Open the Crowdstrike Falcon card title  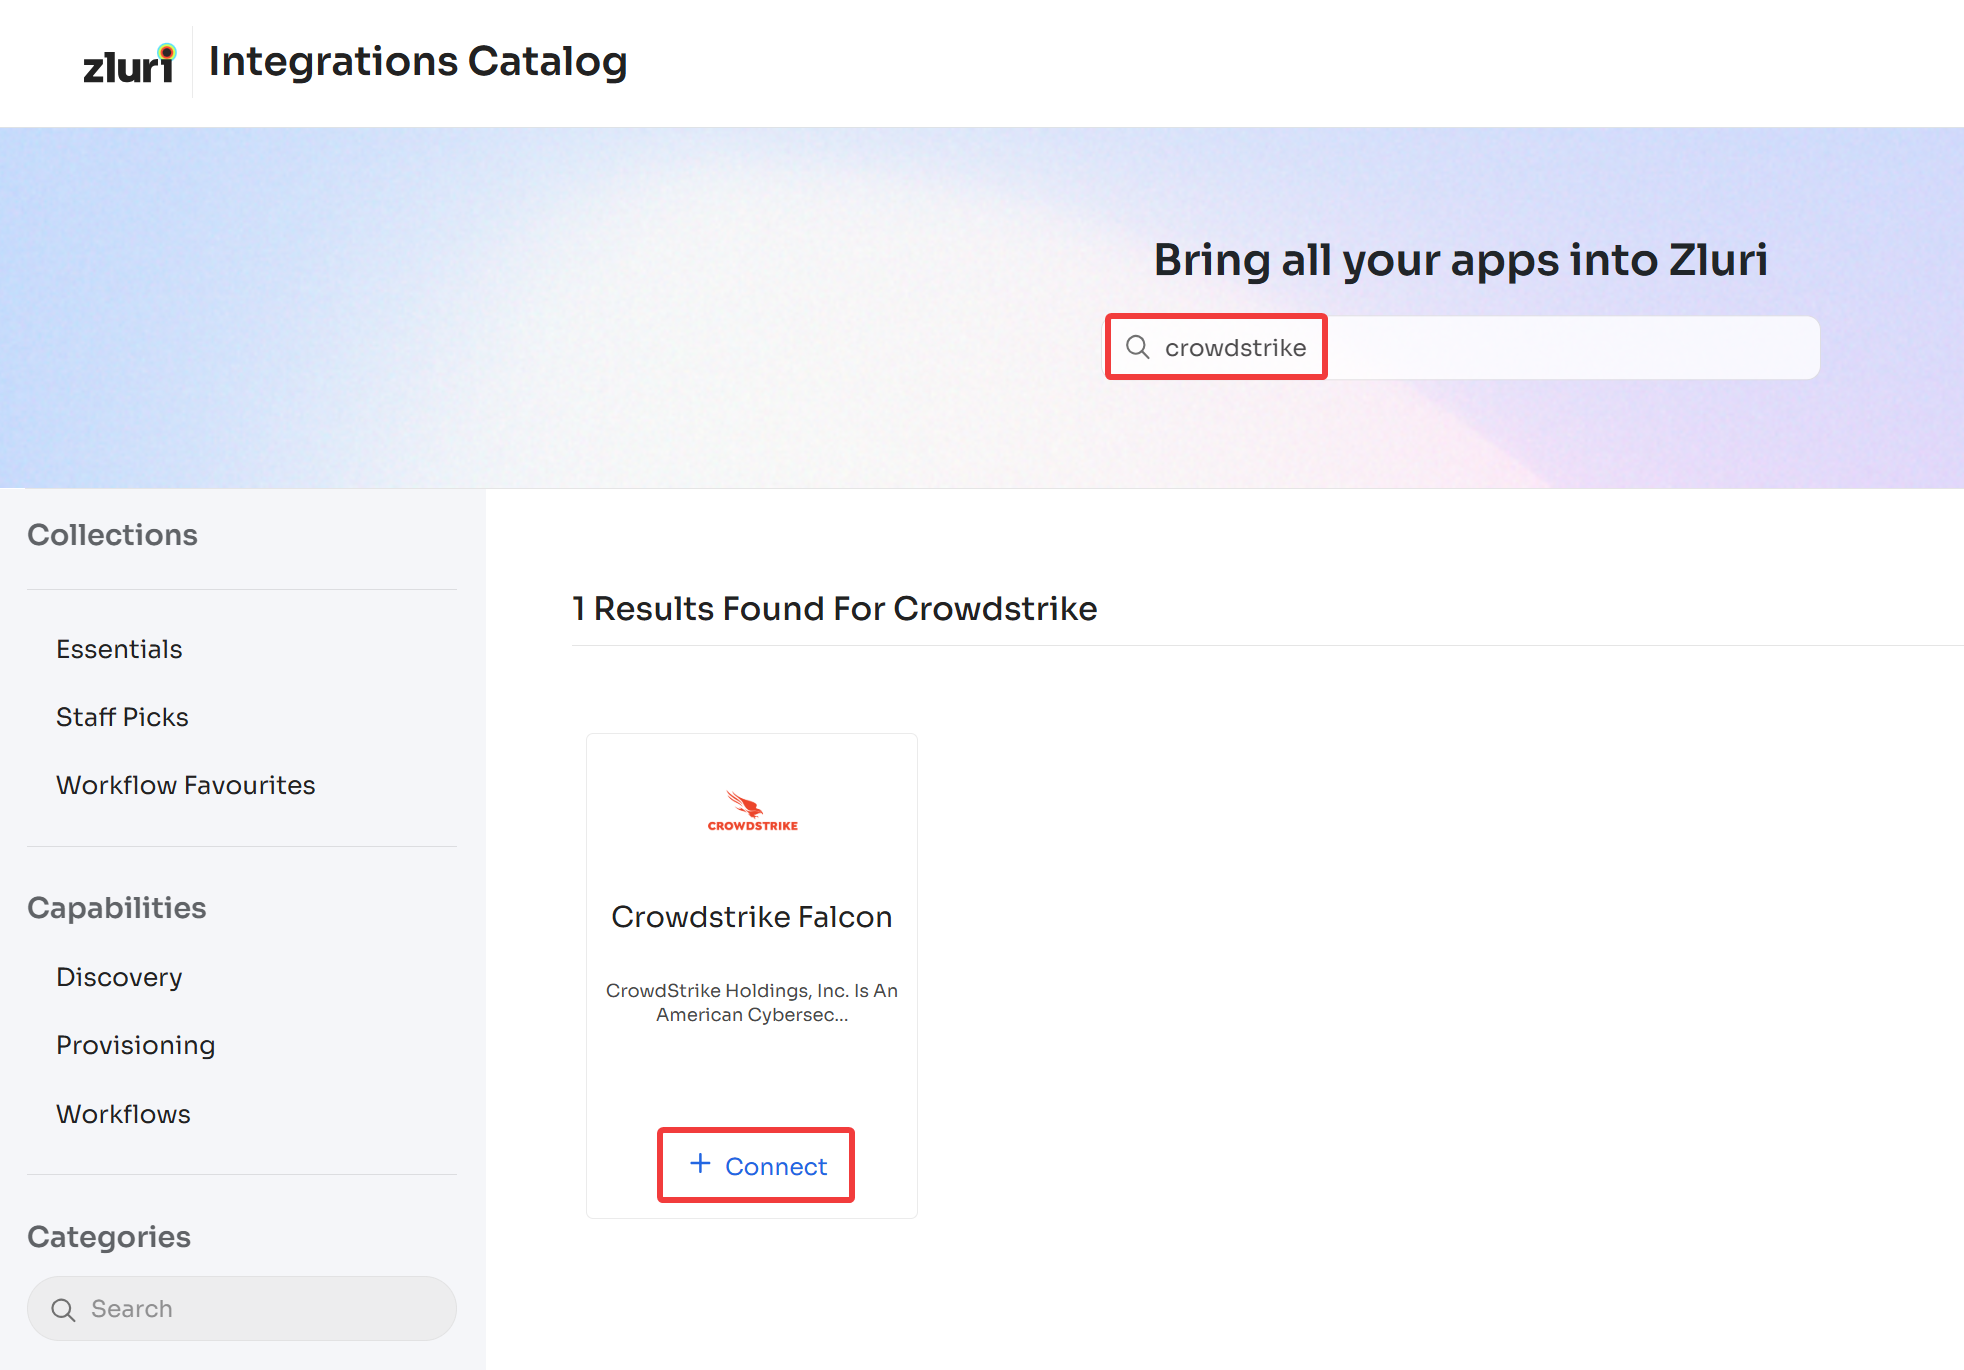(751, 917)
